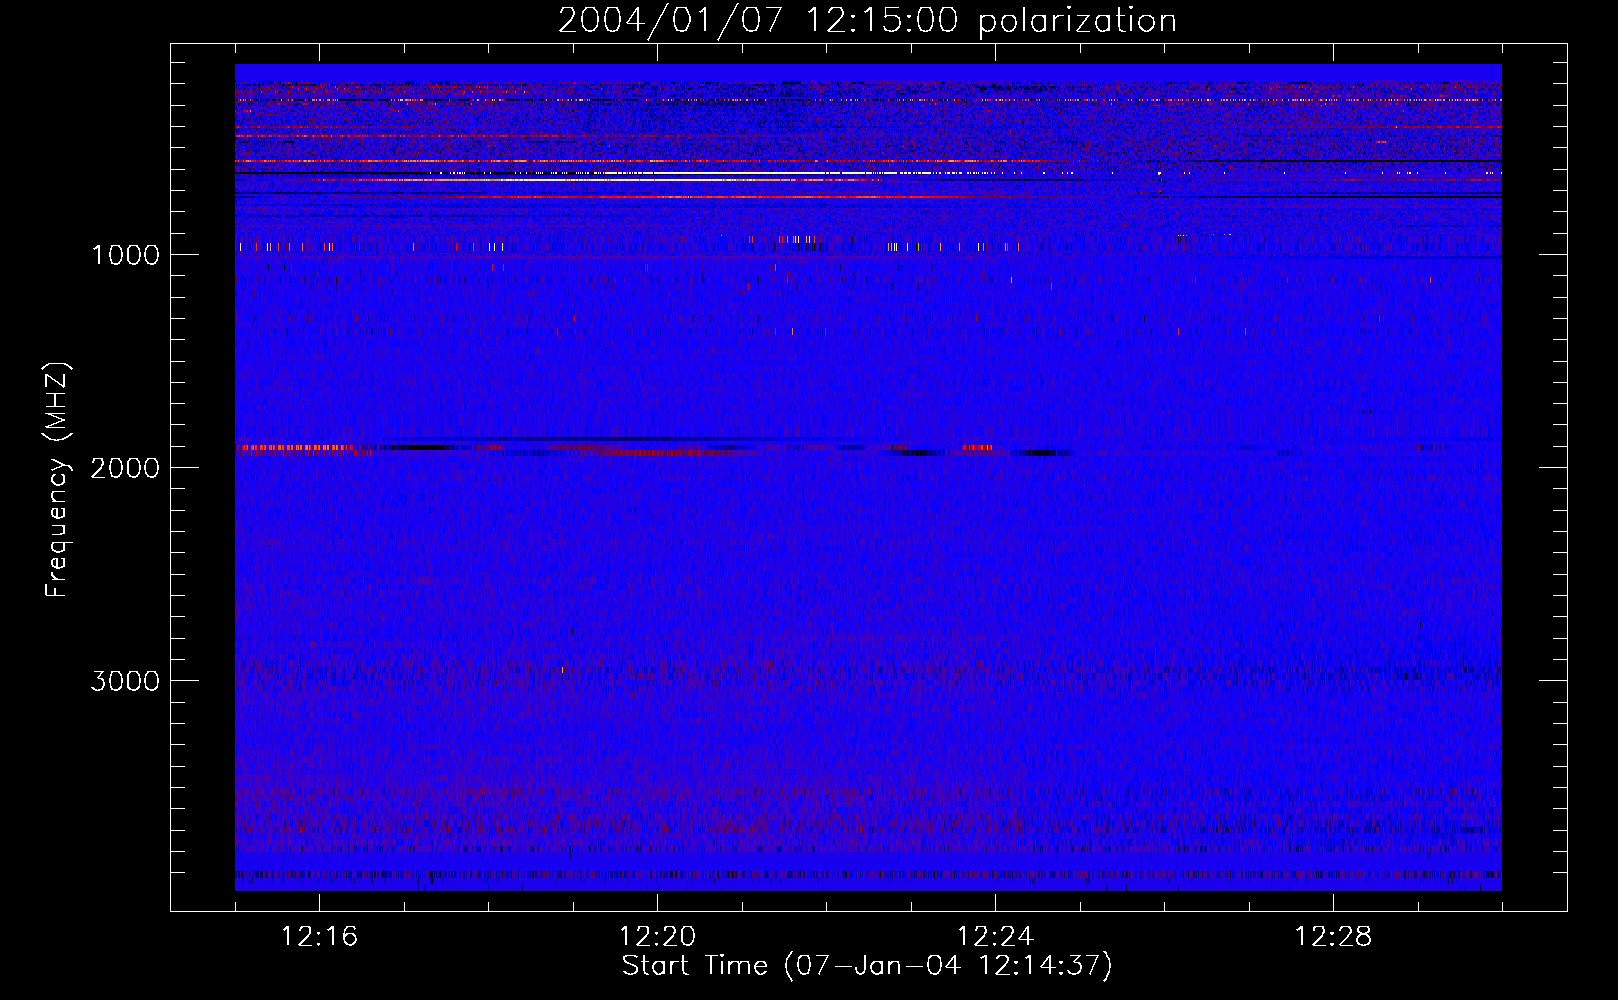
Task: Click the 'Start Time (07-Jan-04 12:14:37)' axis title
Action: (x=867, y=966)
